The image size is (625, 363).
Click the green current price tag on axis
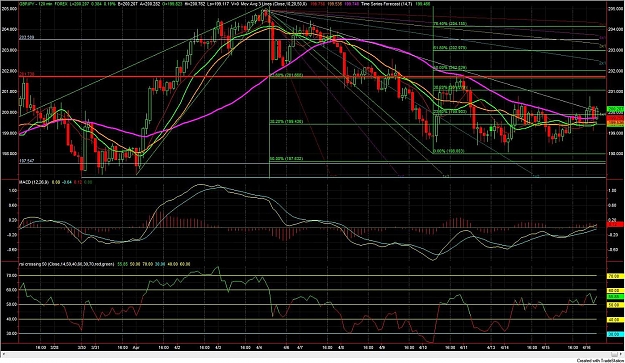[615, 109]
